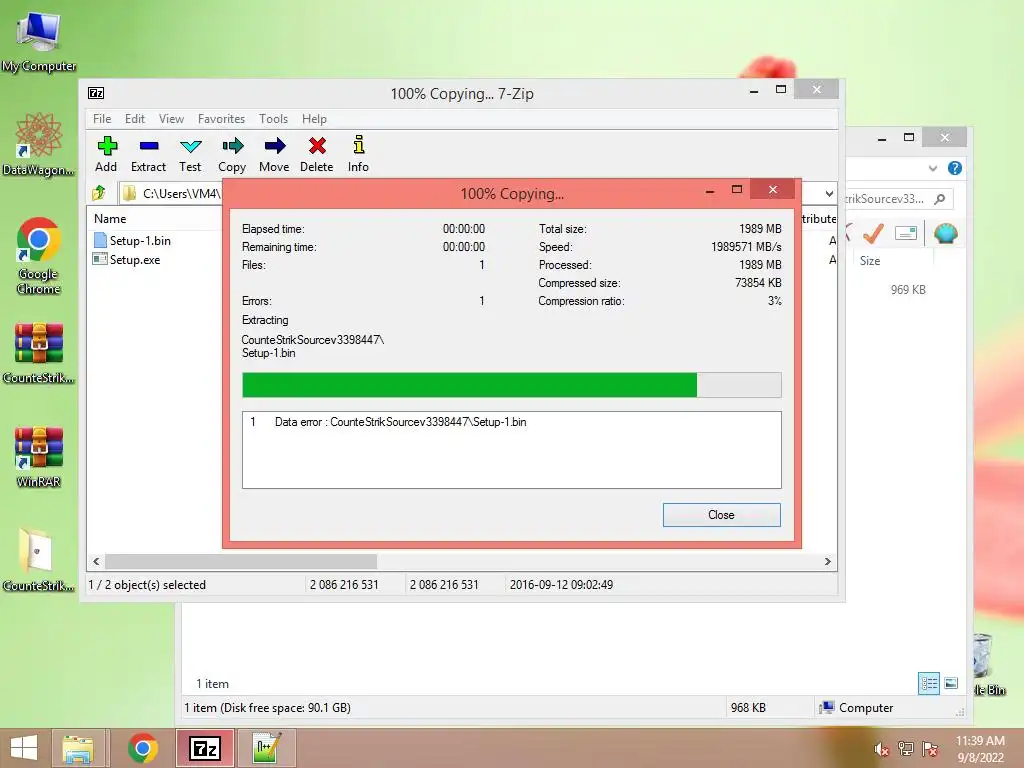Image resolution: width=1024 pixels, height=768 pixels.
Task: Click the Close button in copying dialog
Action: point(721,515)
